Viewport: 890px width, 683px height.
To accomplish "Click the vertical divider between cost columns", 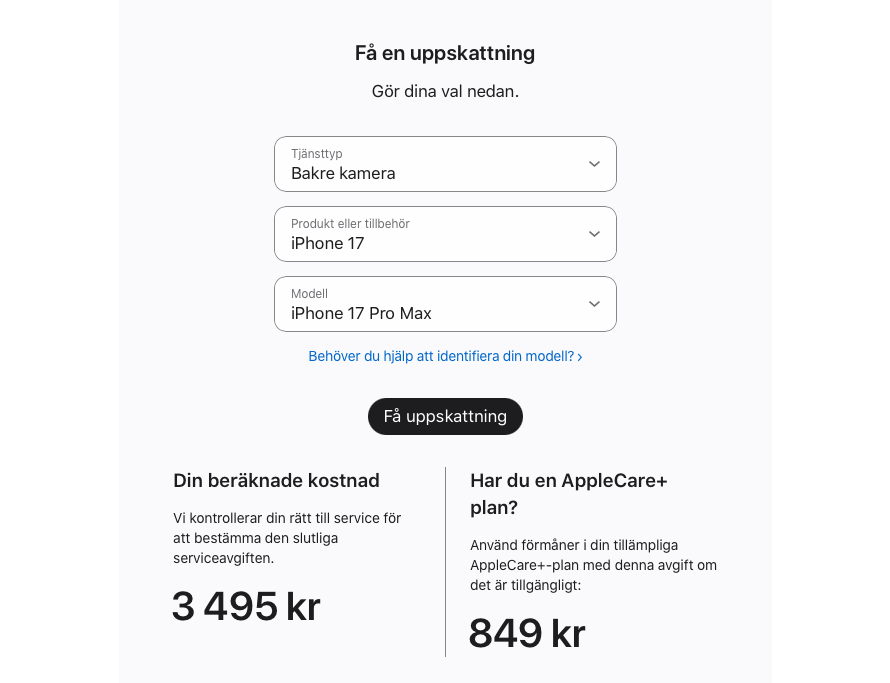I will (x=446, y=562).
